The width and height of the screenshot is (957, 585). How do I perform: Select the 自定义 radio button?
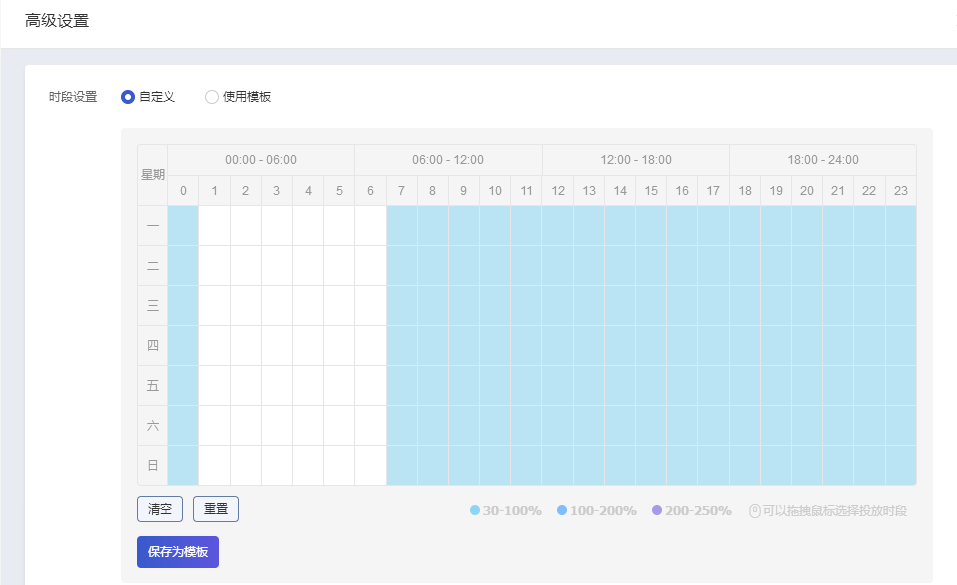pos(128,97)
